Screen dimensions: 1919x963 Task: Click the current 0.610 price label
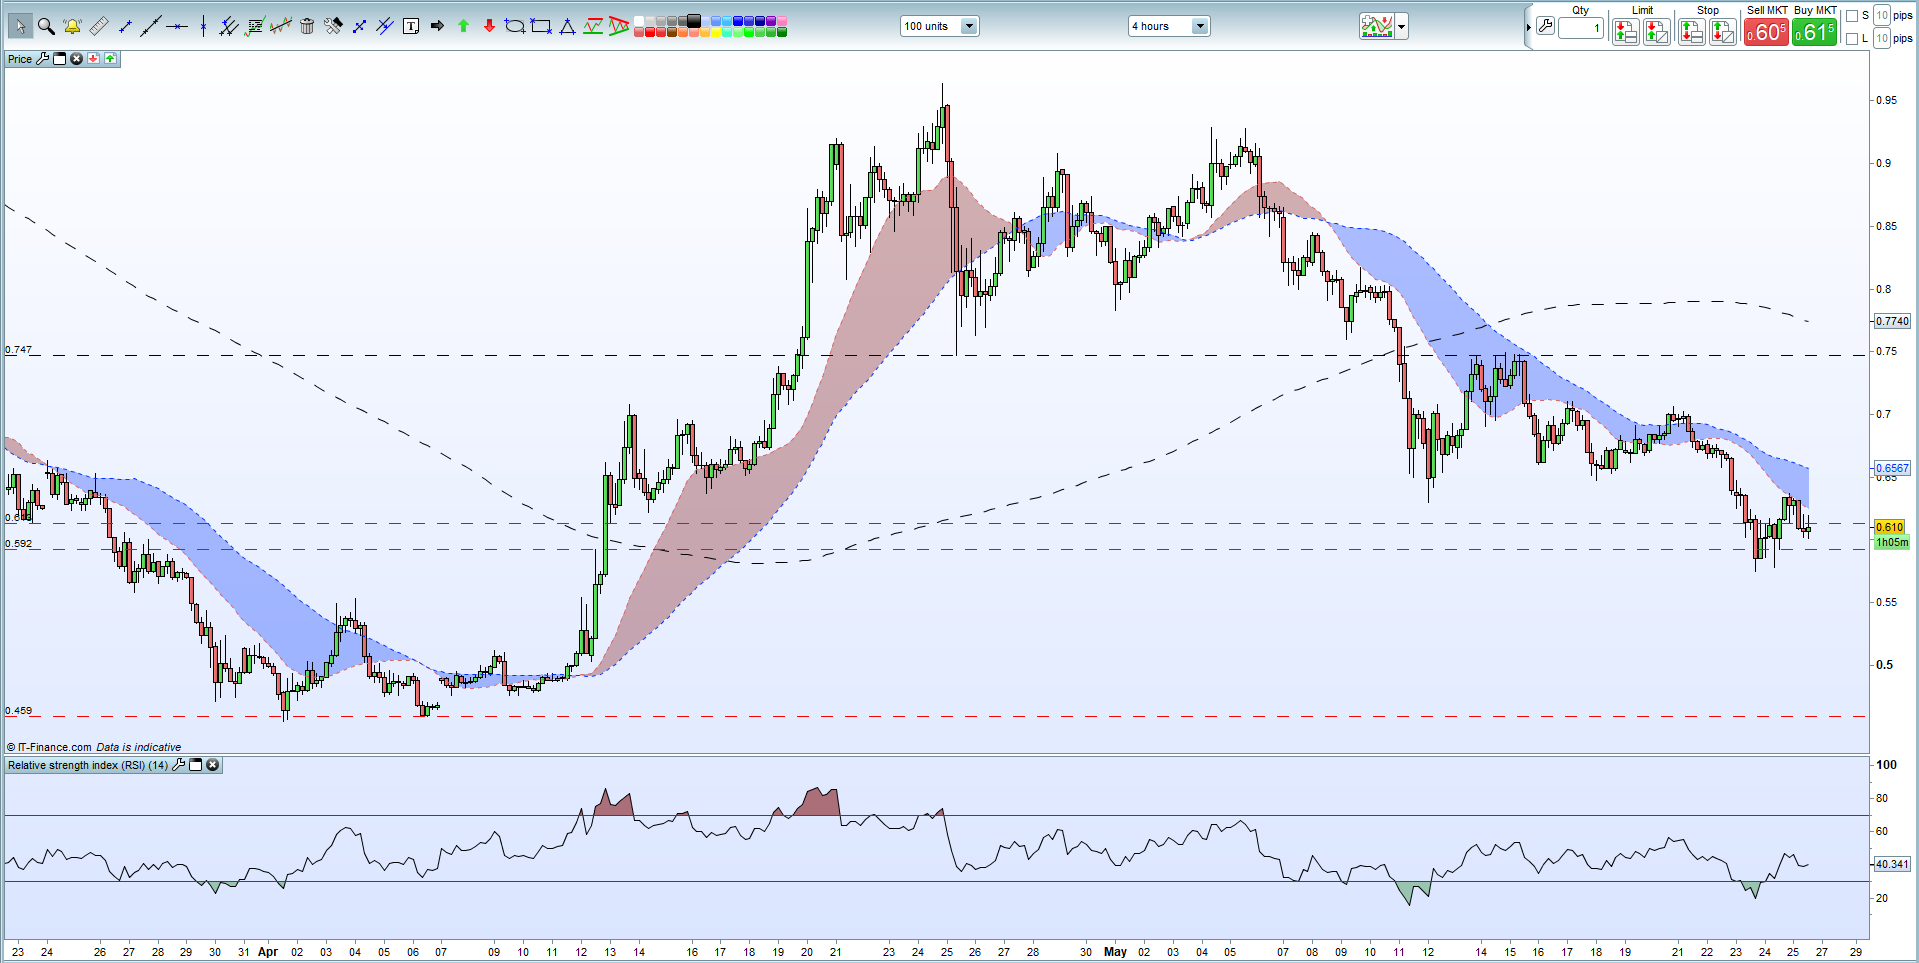pos(1890,527)
